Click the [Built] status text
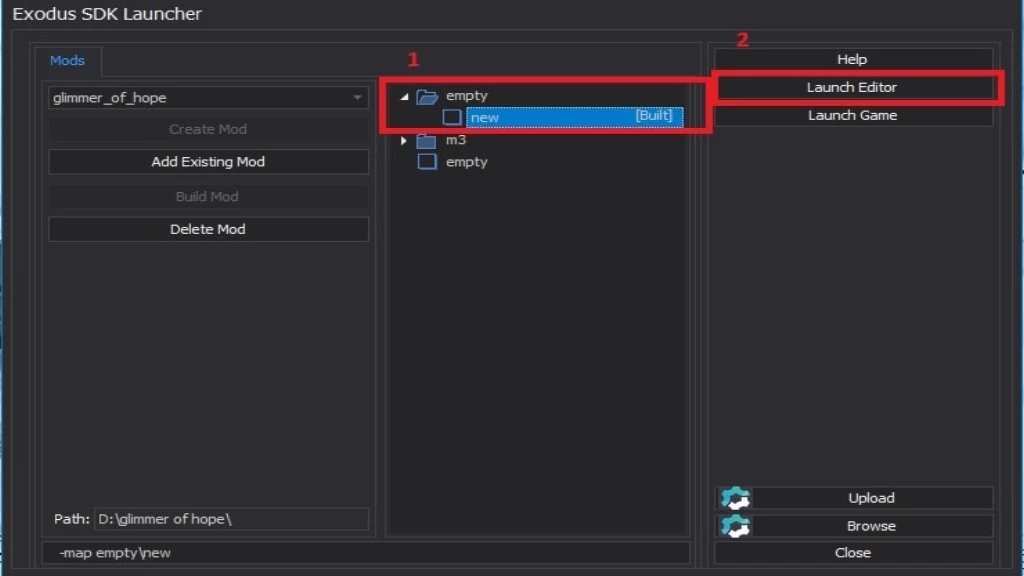This screenshot has width=1024, height=576. 654,116
